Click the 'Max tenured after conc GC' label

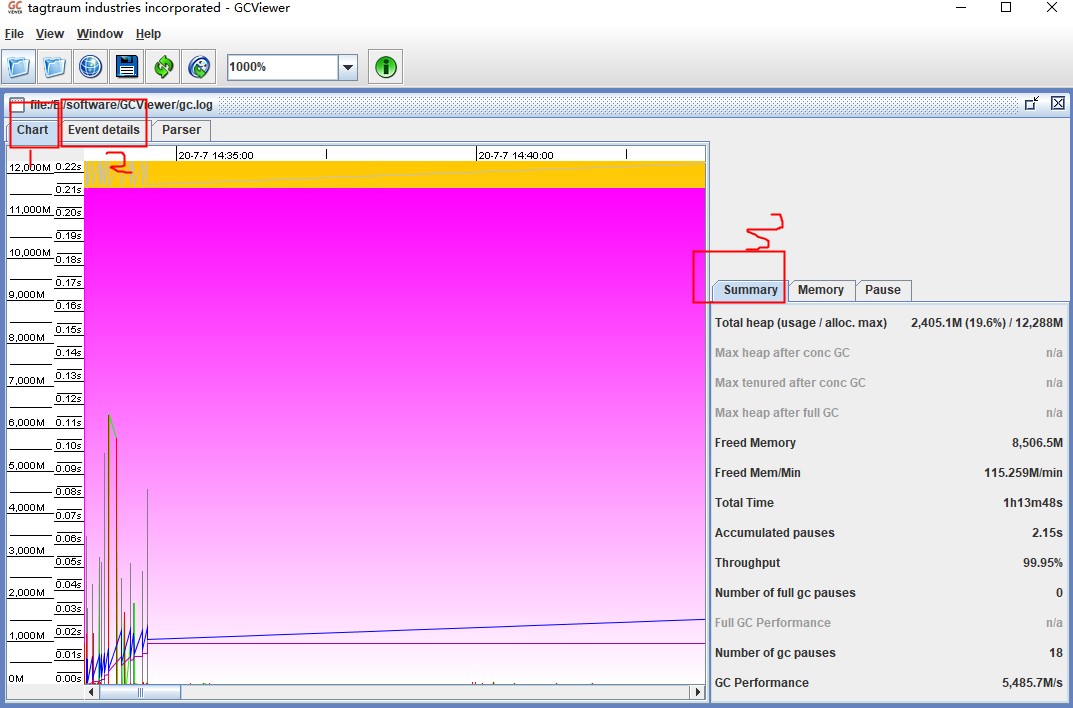(x=790, y=383)
